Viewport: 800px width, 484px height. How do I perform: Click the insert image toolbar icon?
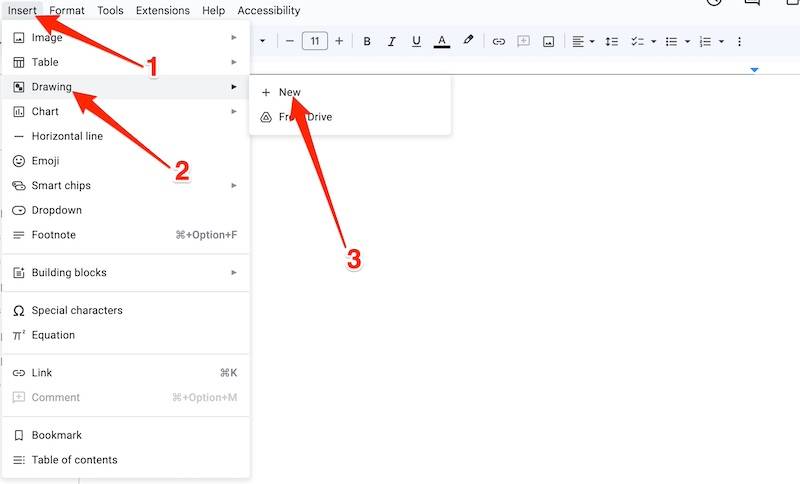pyautogui.click(x=548, y=41)
